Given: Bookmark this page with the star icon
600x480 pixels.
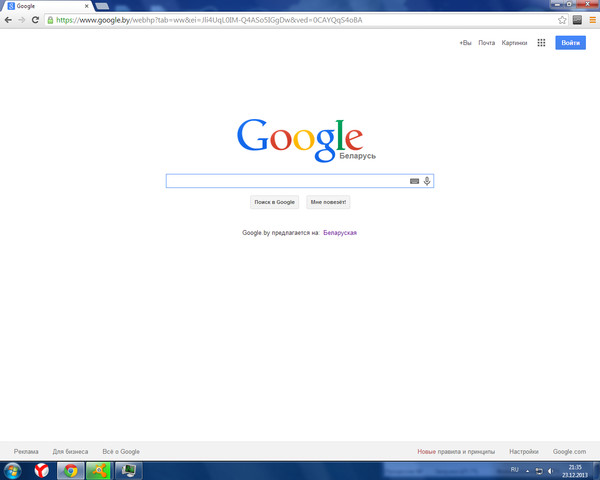Looking at the screenshot, I should [x=562, y=20].
